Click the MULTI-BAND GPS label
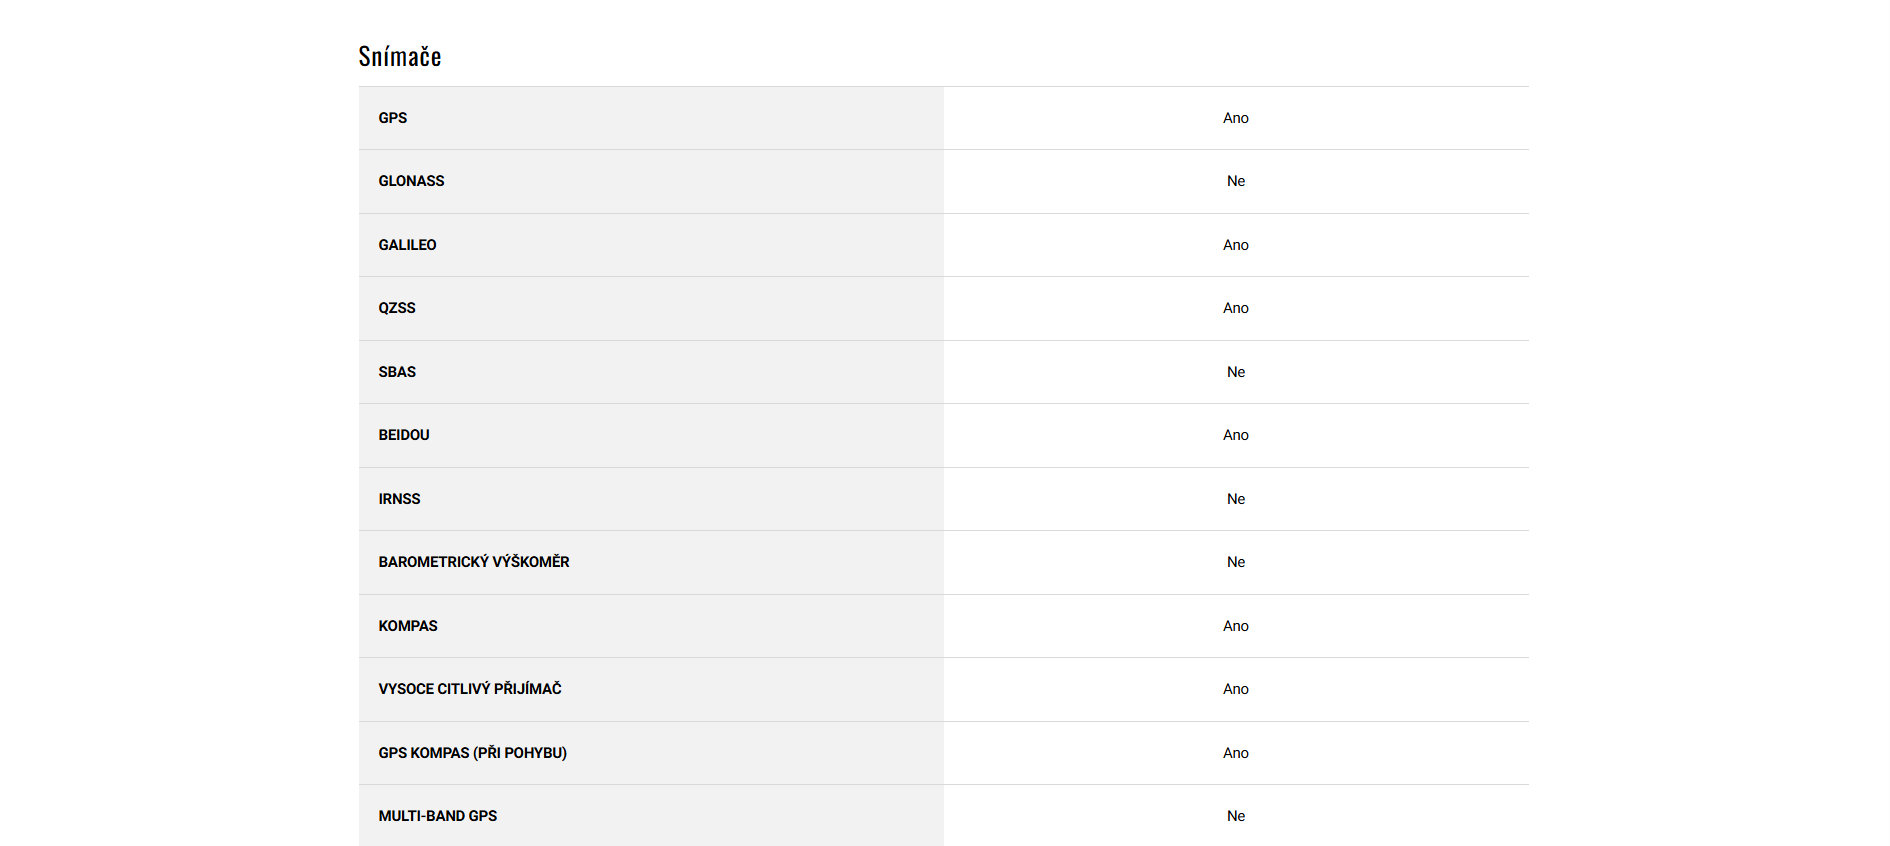The height and width of the screenshot is (846, 1890). (x=438, y=816)
